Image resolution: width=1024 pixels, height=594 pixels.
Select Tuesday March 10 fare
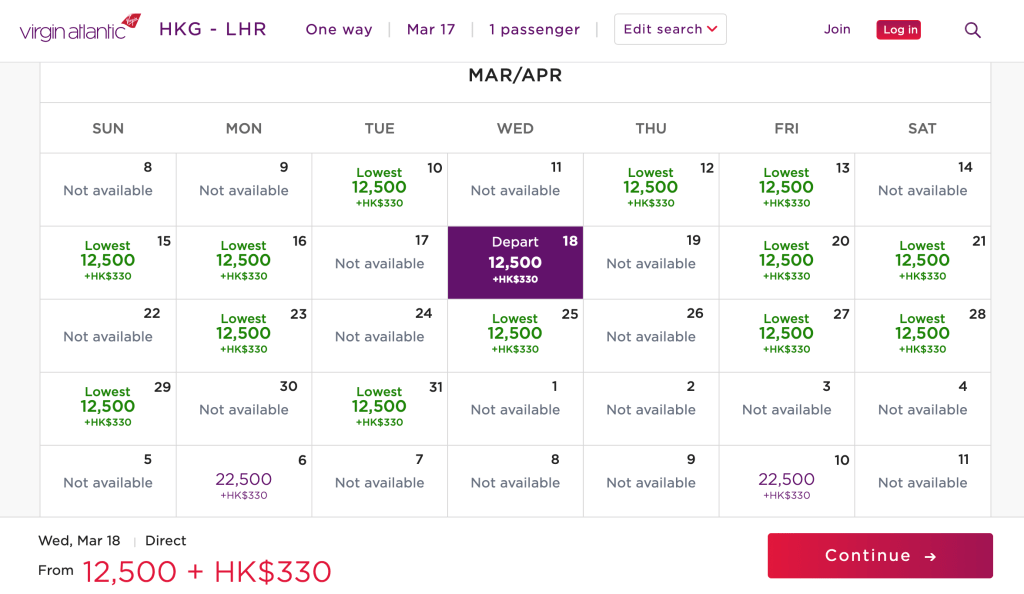point(379,188)
